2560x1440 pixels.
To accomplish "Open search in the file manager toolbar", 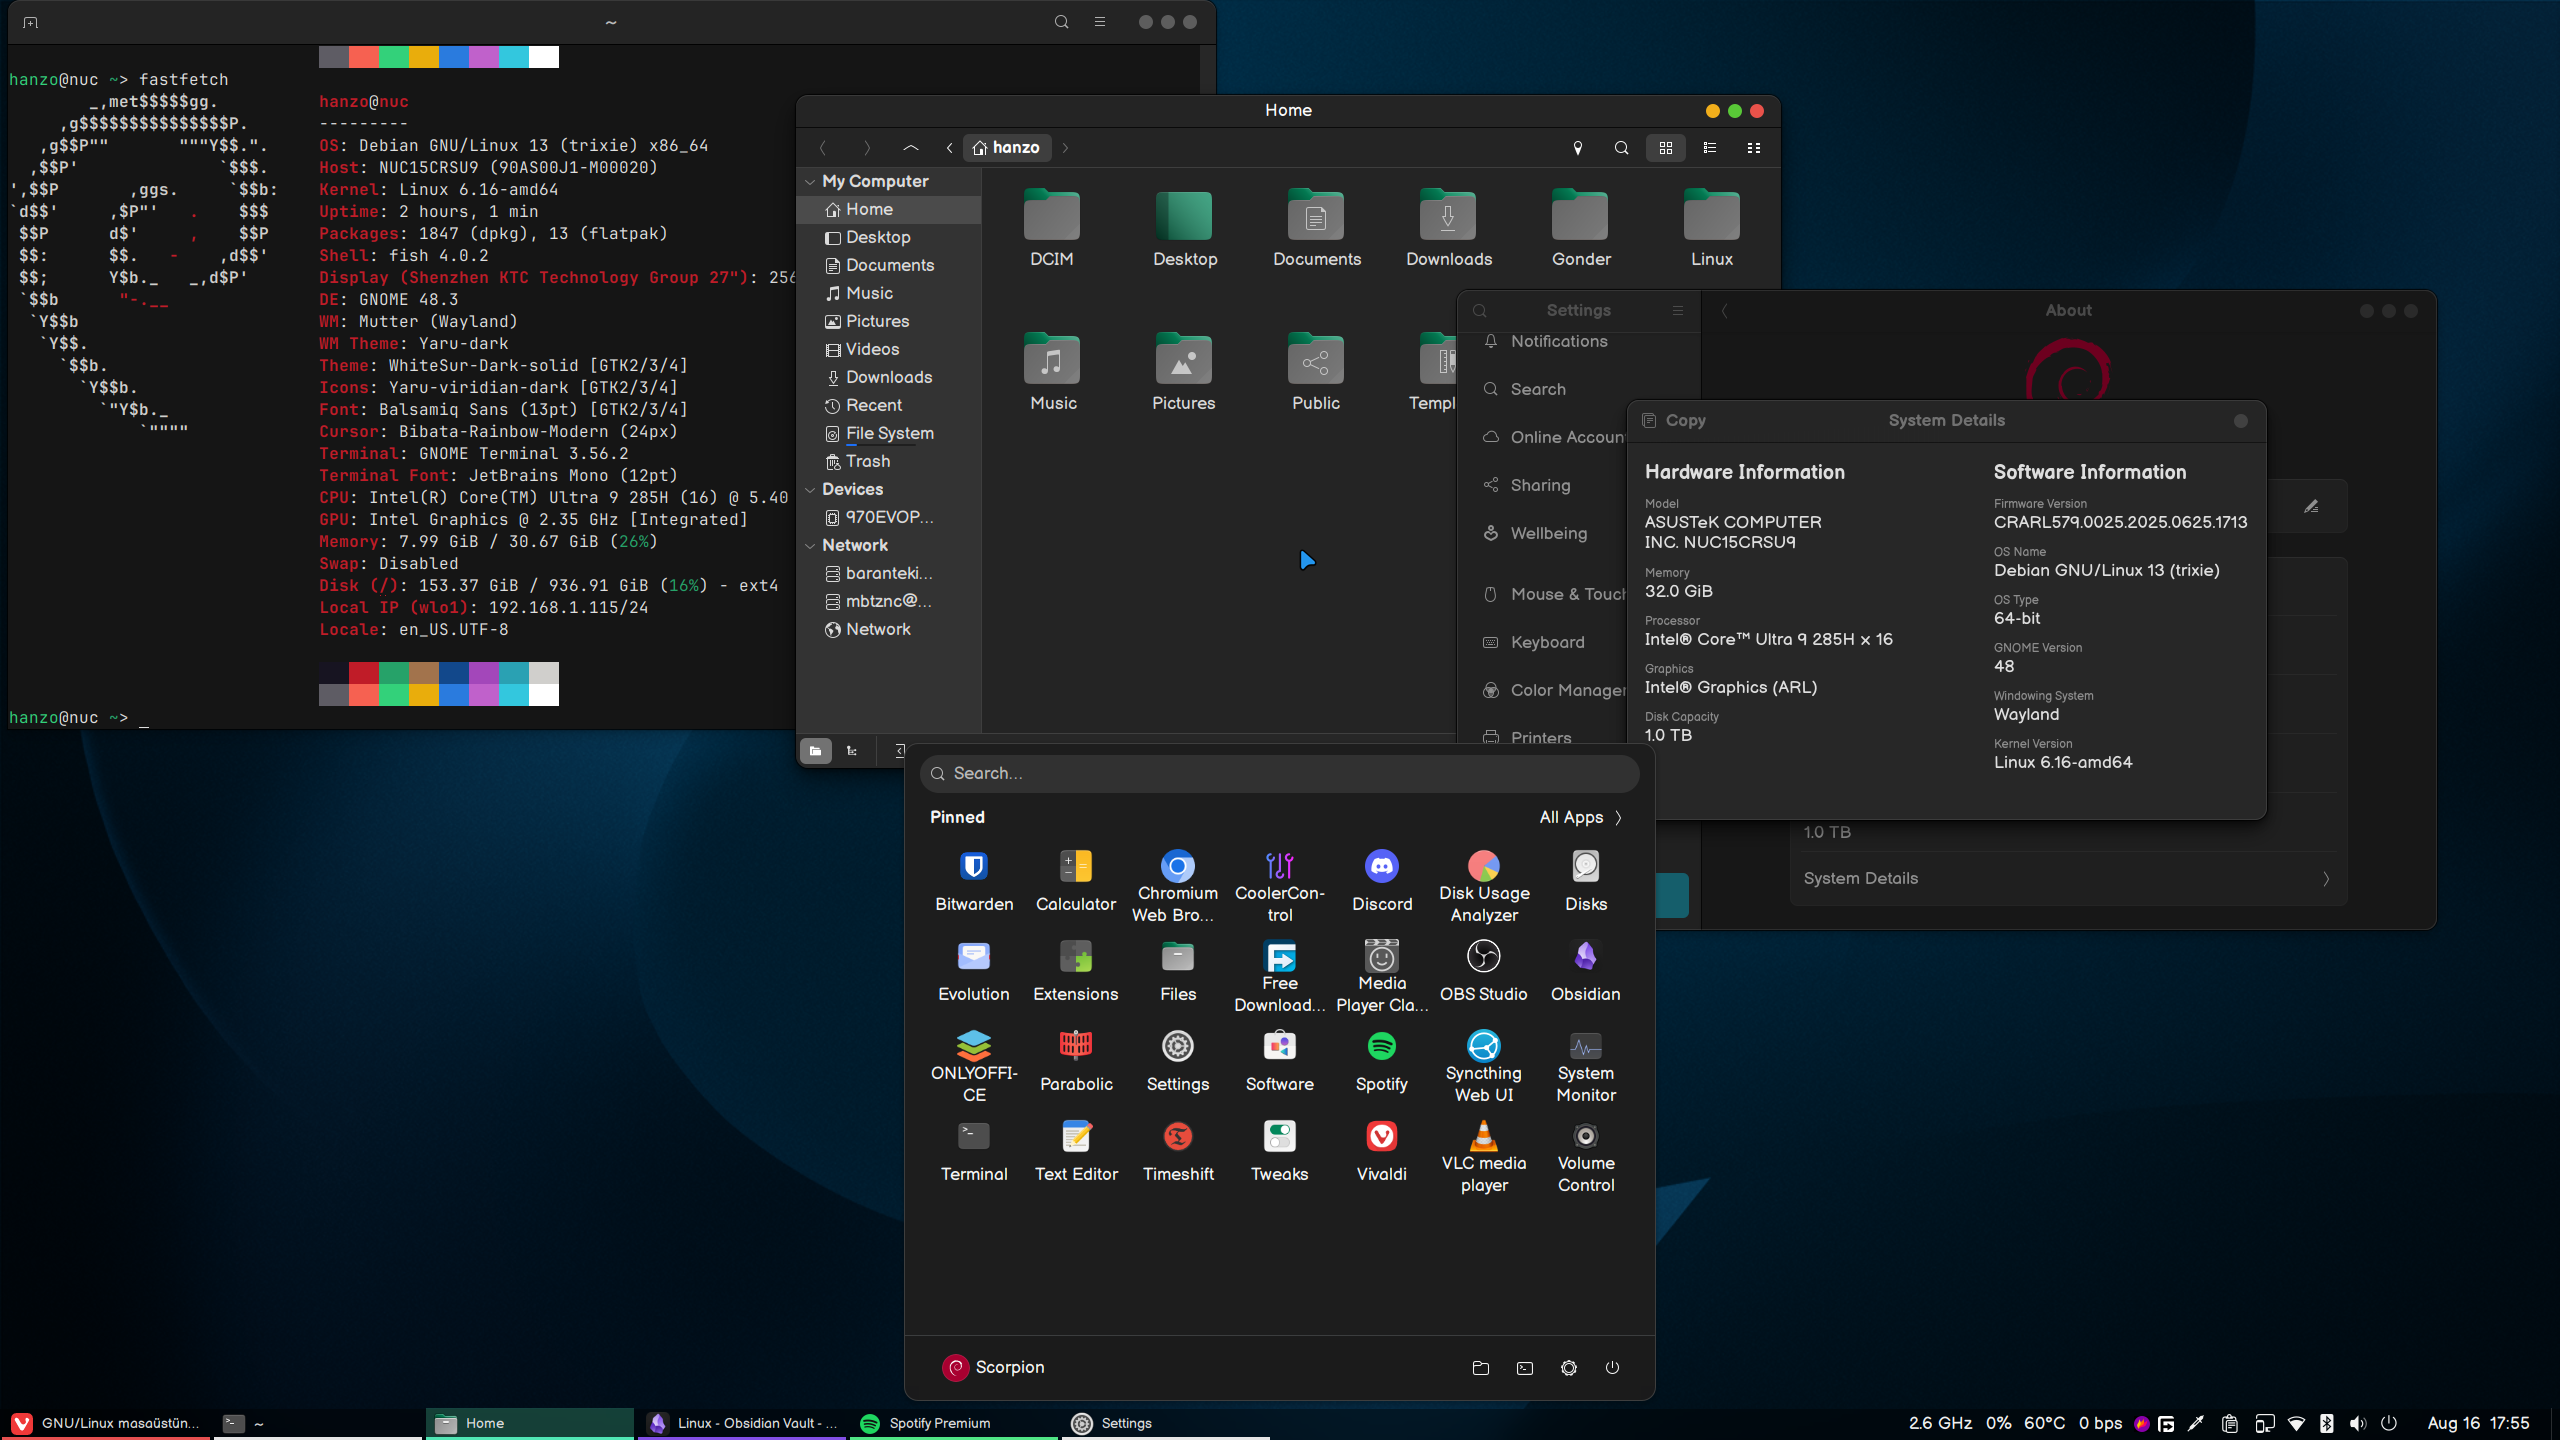I will [1622, 148].
